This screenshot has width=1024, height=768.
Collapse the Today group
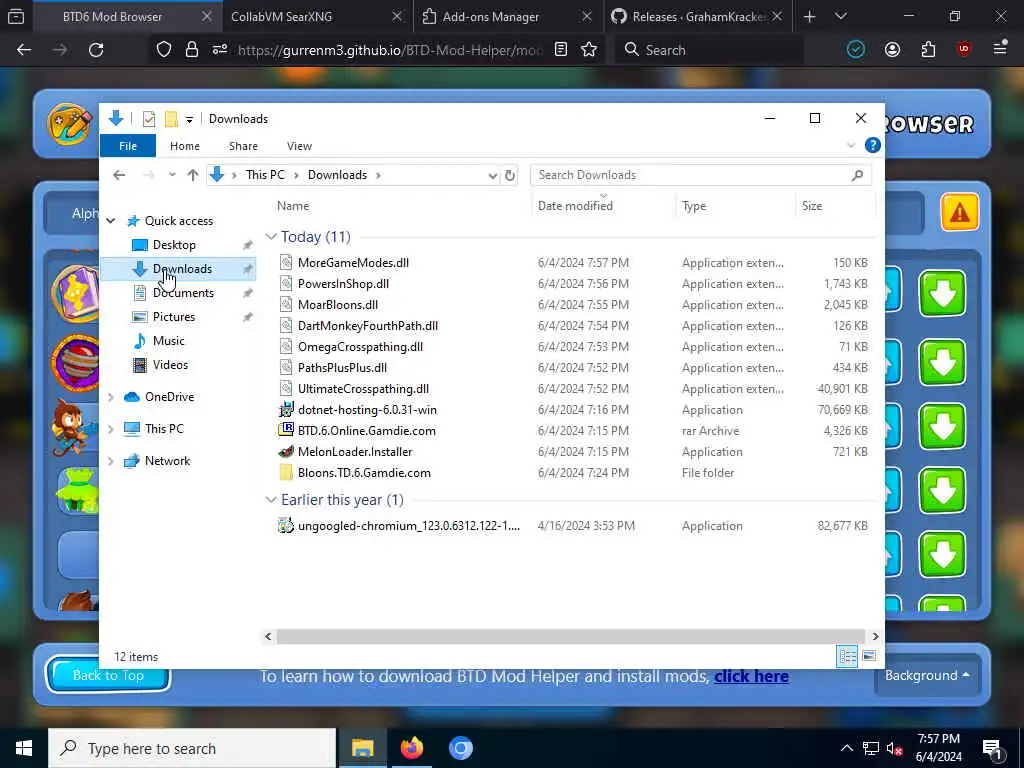(x=271, y=236)
